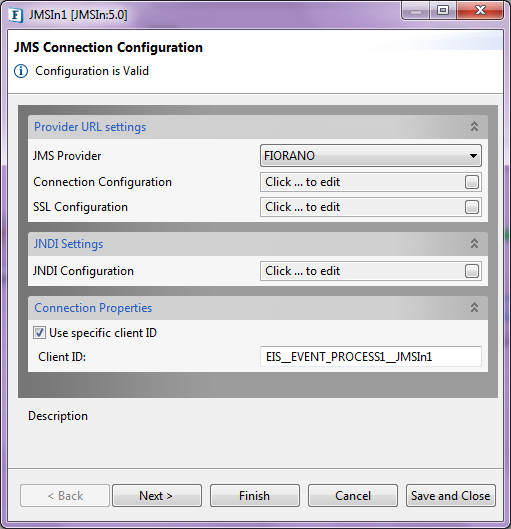
Task: Select the JNDI Settings header title
Action: pyautogui.click(x=68, y=244)
